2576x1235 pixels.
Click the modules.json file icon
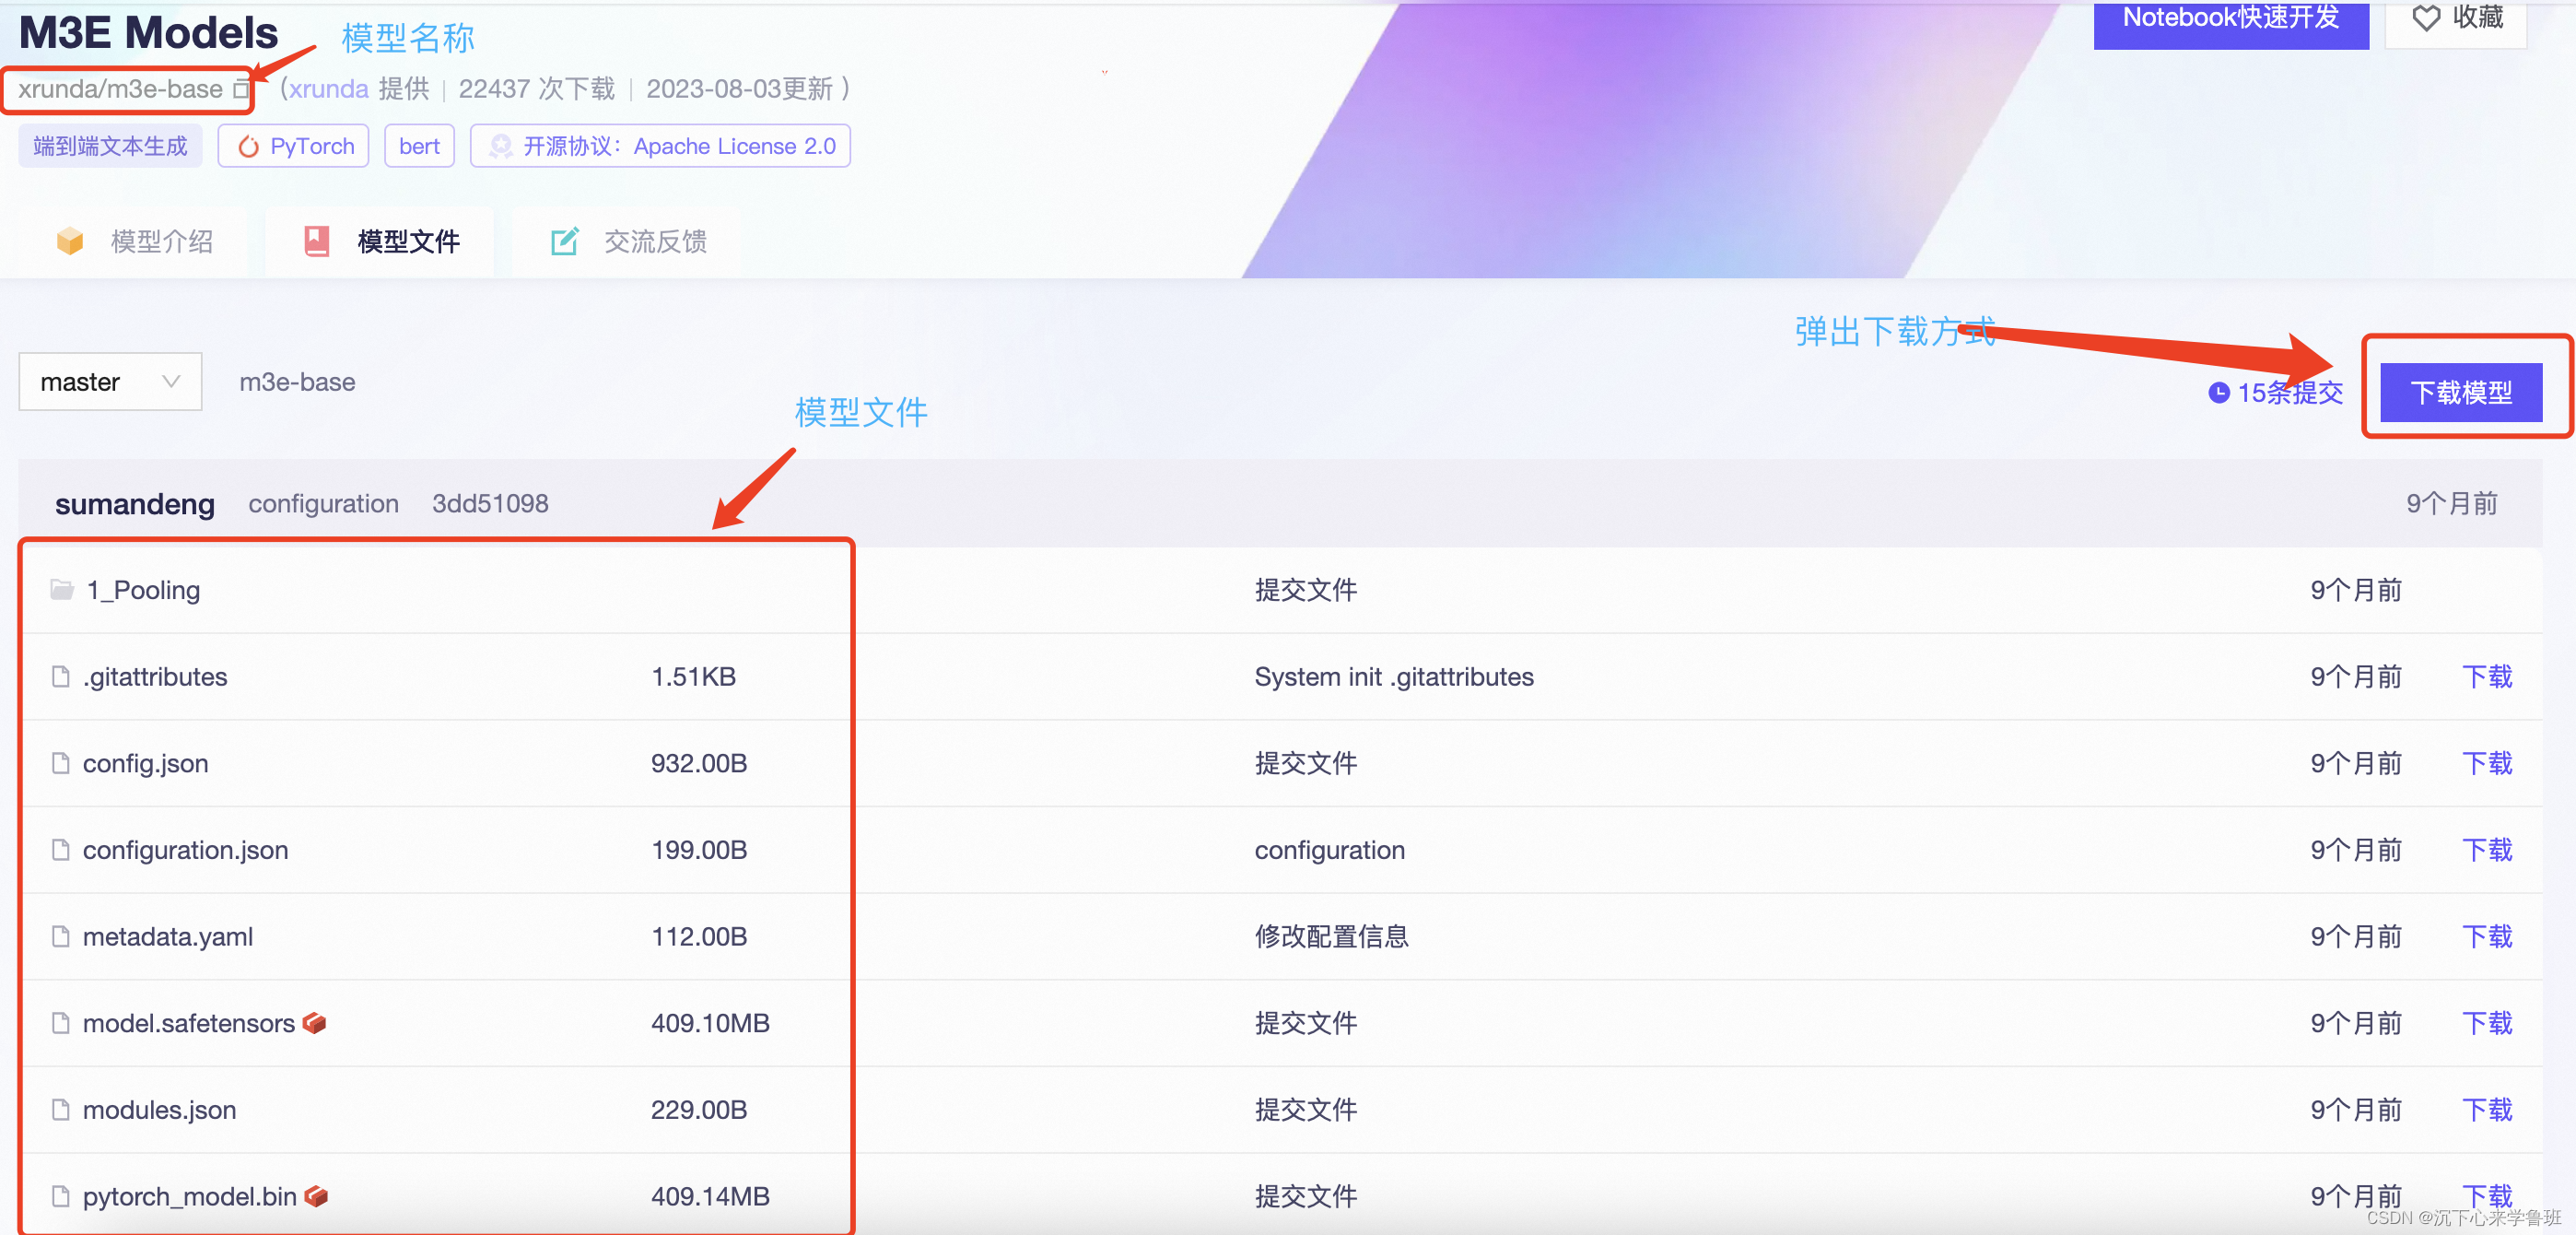(x=61, y=1110)
